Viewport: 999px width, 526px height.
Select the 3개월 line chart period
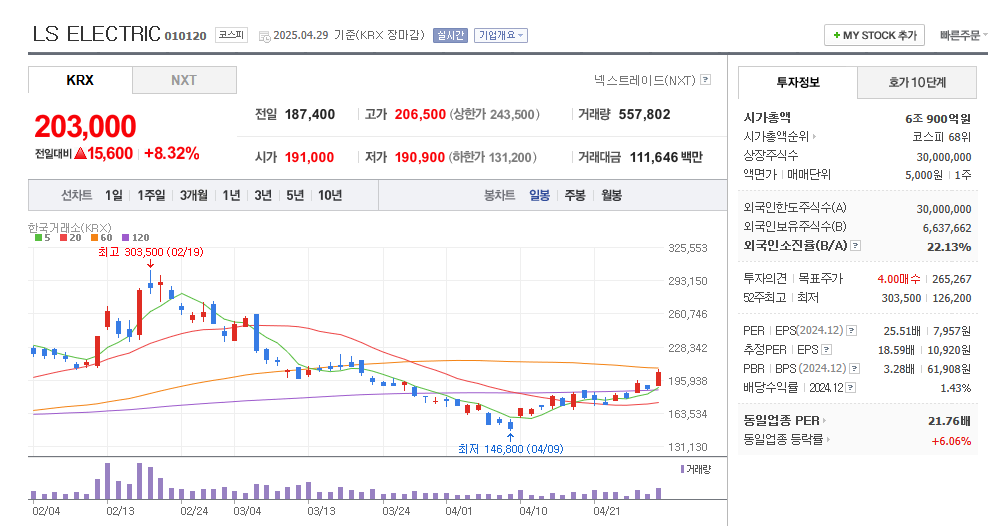194,195
